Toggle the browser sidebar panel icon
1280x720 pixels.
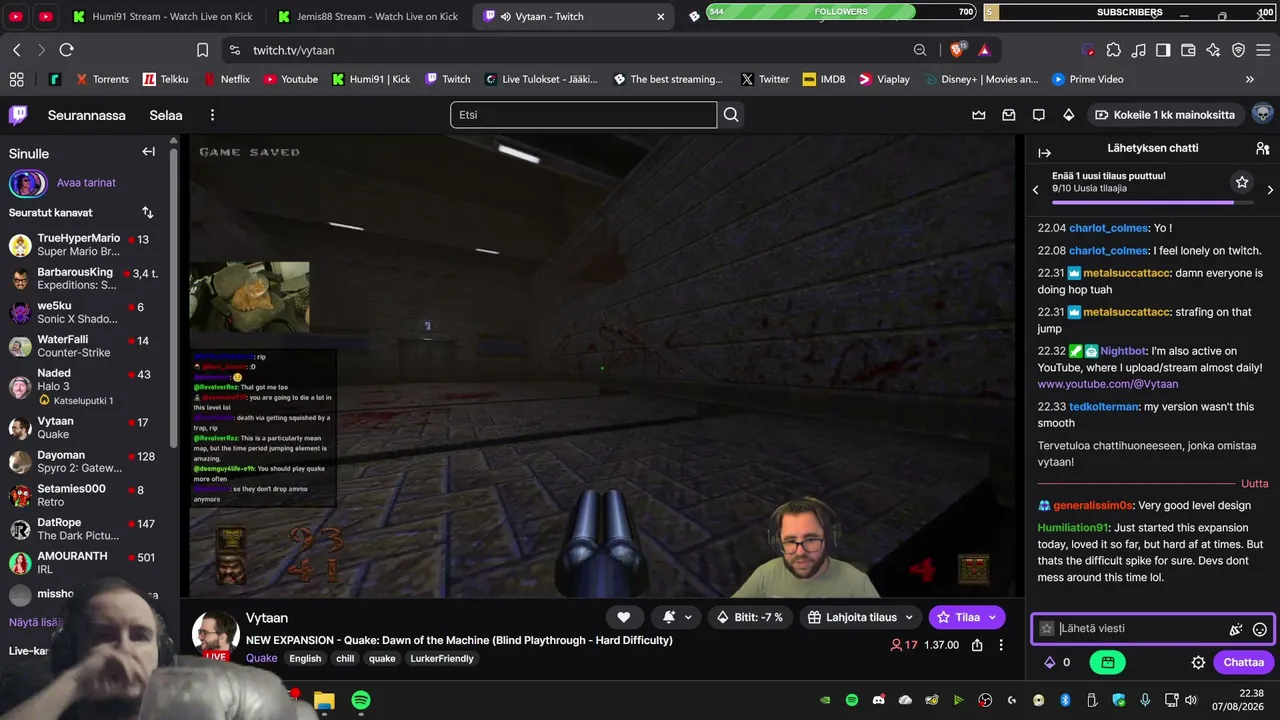click(1163, 50)
